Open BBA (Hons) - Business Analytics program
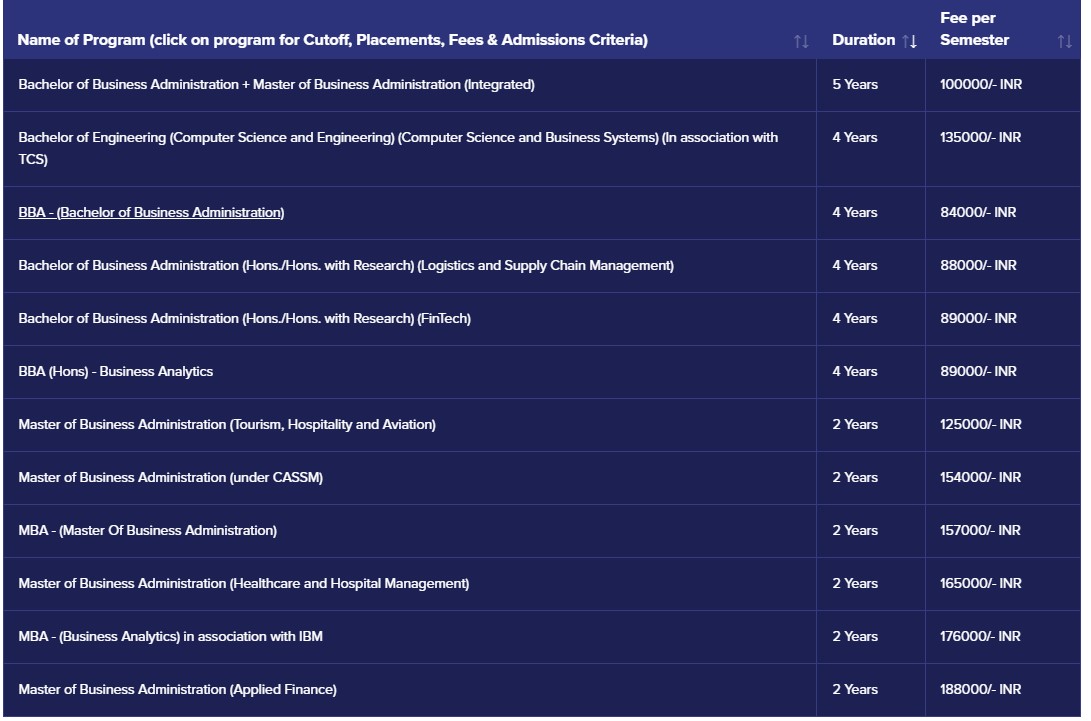 pos(115,372)
